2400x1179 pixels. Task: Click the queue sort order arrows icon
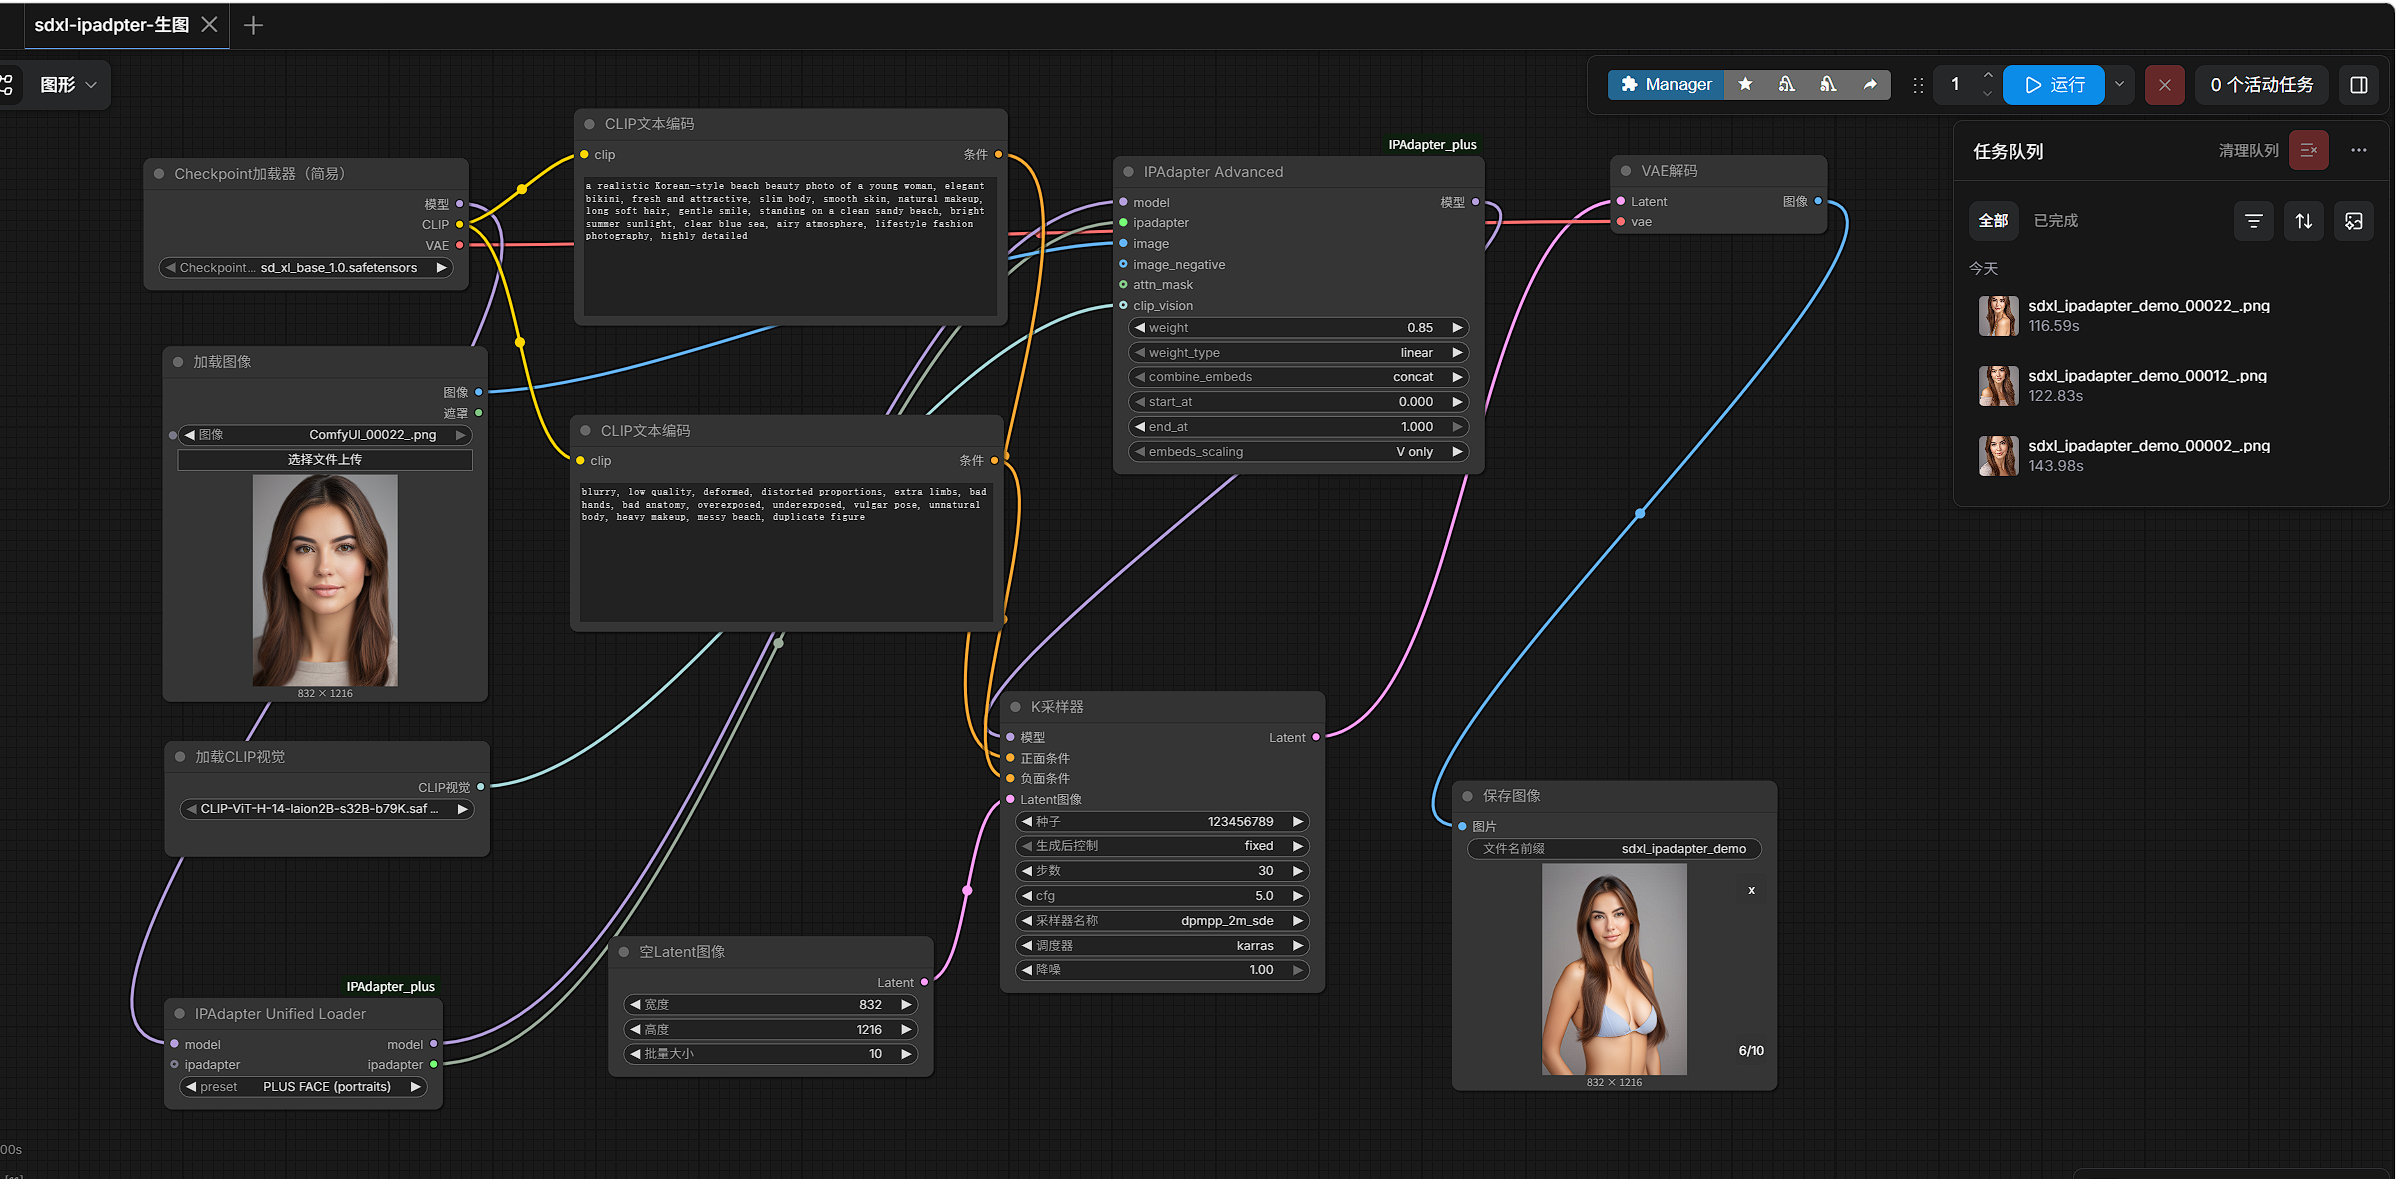point(2303,221)
